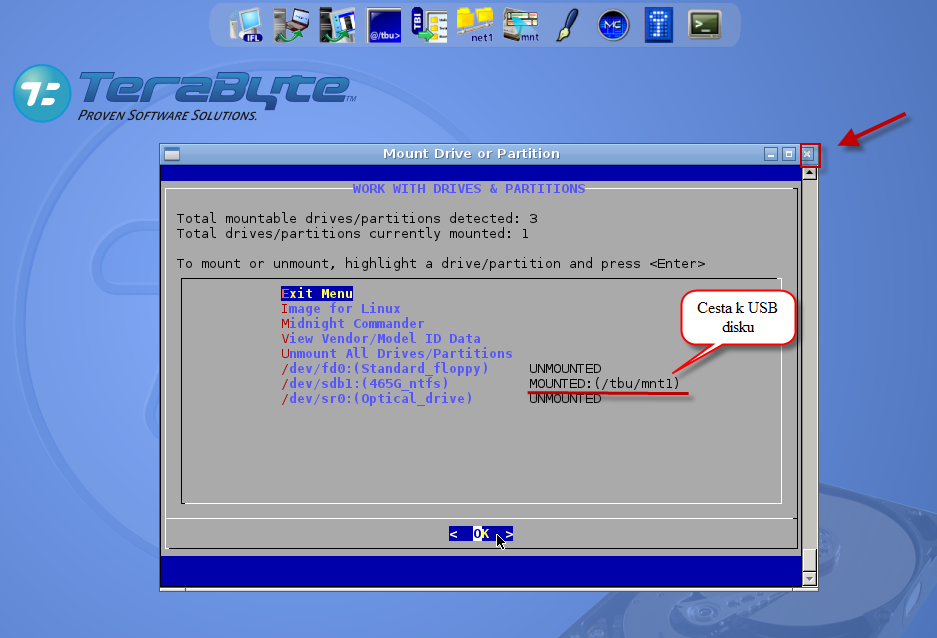Click the UNMOUNTED status beside /dev/fd0
The image size is (937, 638).
(x=565, y=369)
